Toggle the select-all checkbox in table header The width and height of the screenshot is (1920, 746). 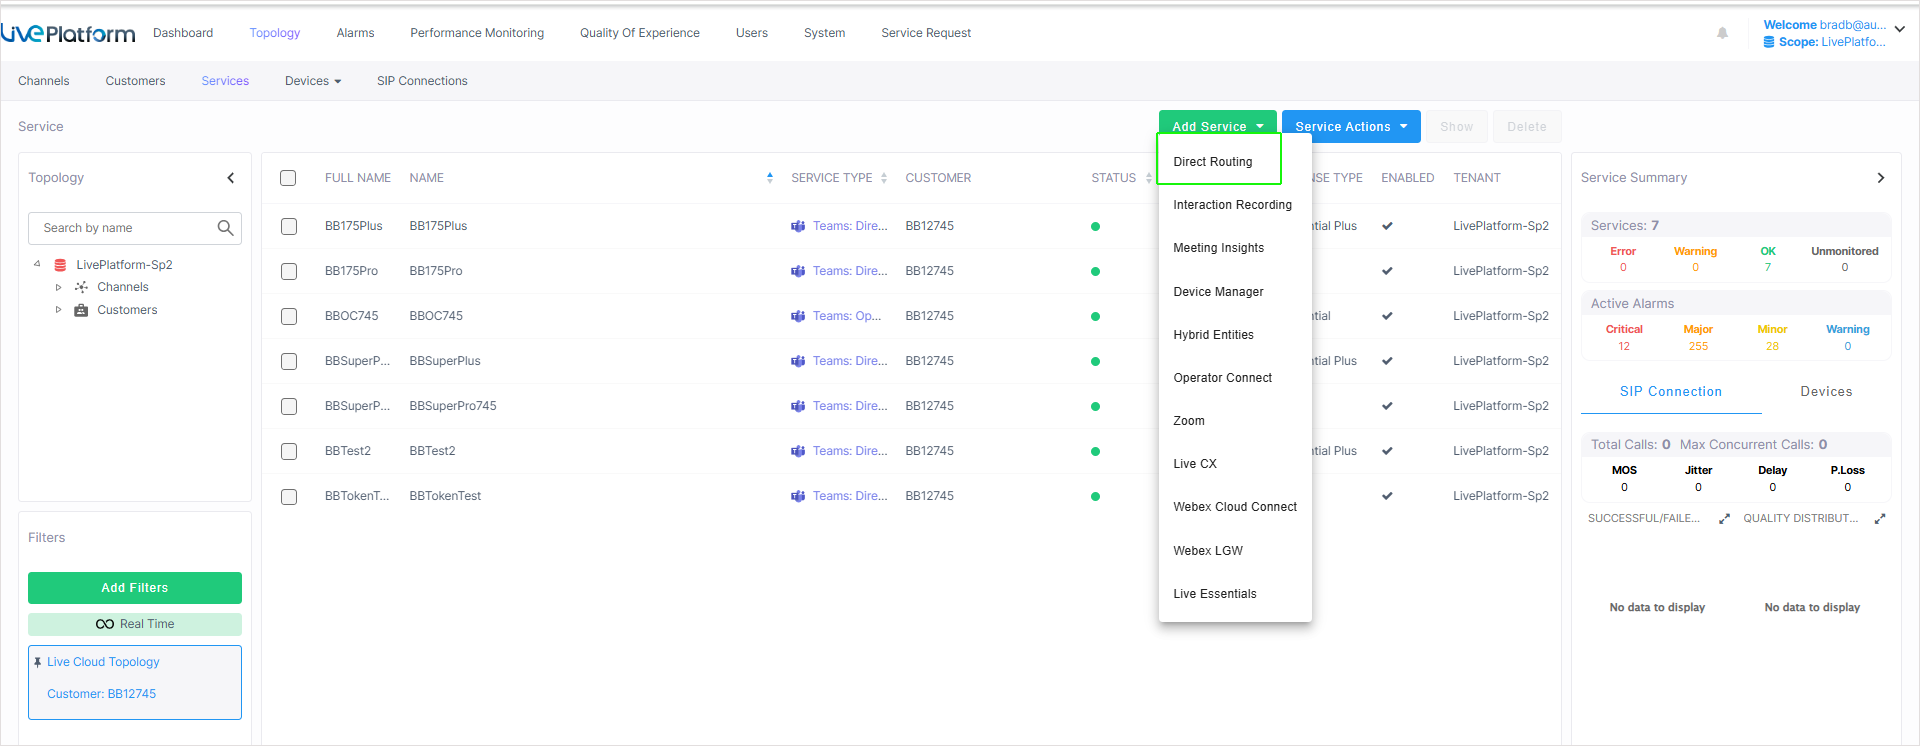click(x=288, y=178)
